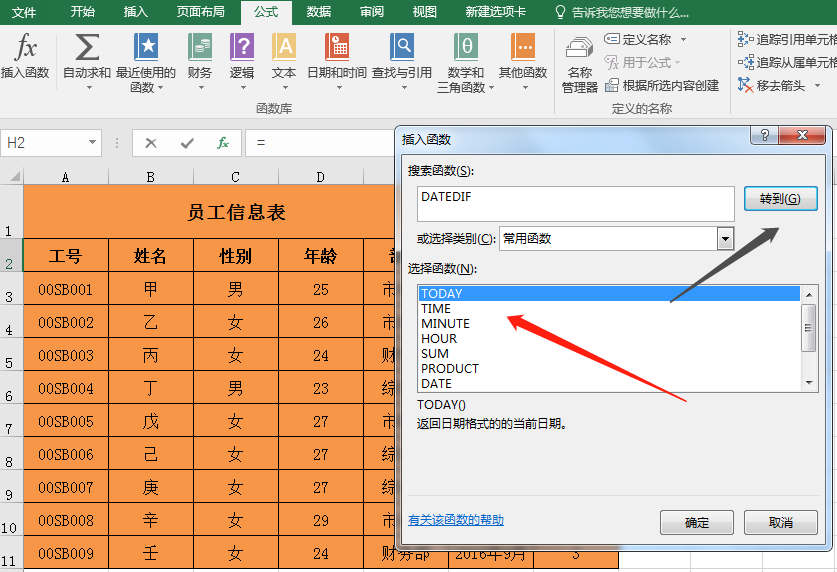Expand the Text (文本) functions dropdown arrow

point(285,88)
